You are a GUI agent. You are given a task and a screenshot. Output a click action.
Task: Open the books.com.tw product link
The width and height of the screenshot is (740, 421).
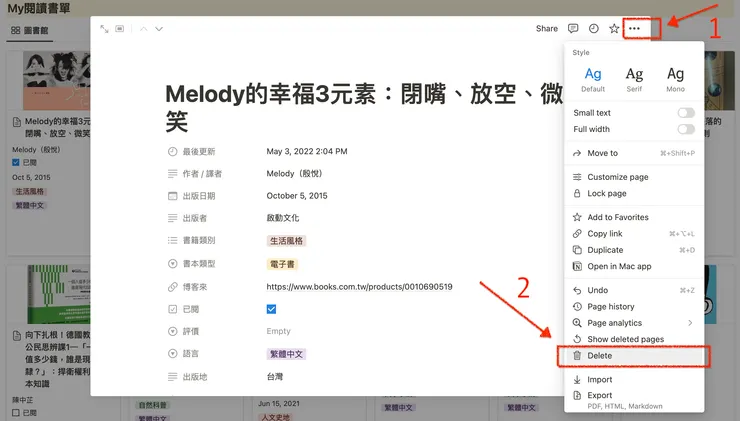click(359, 286)
